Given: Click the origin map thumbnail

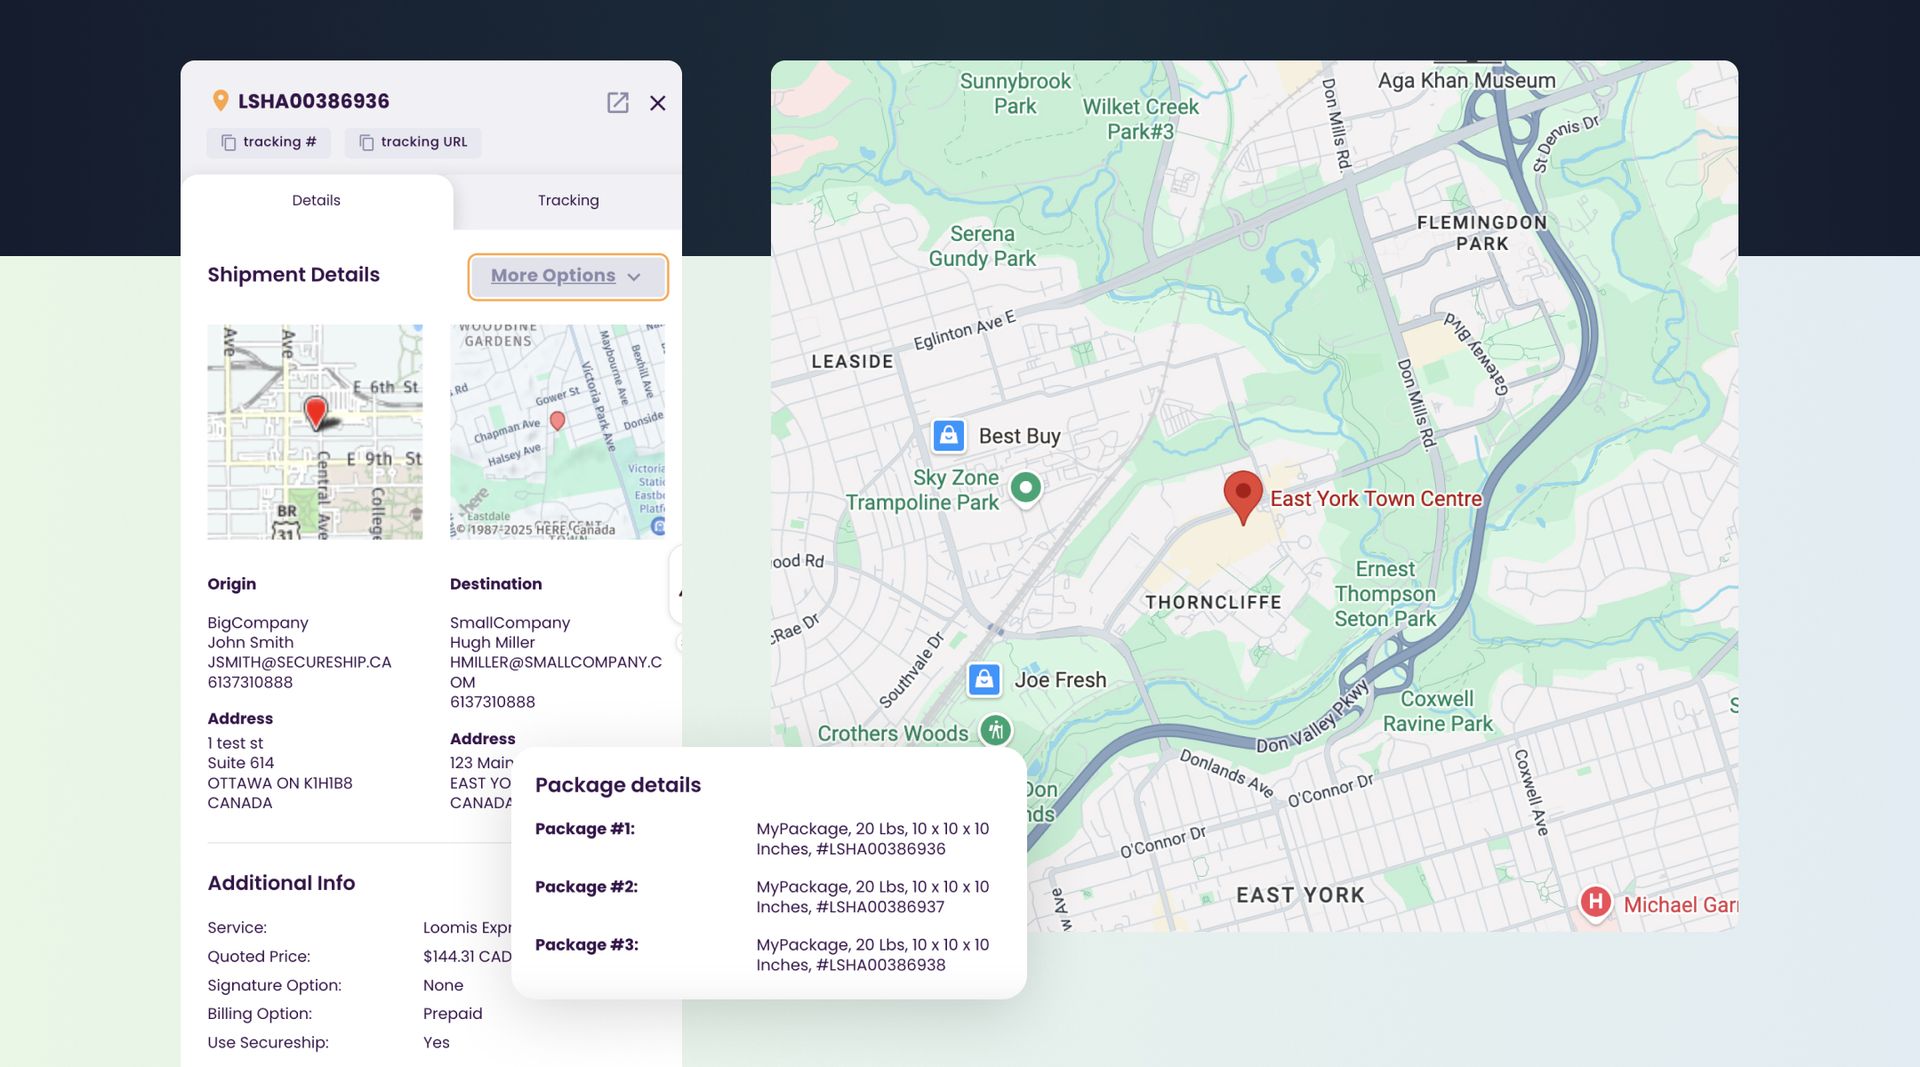Looking at the screenshot, I should 314,431.
